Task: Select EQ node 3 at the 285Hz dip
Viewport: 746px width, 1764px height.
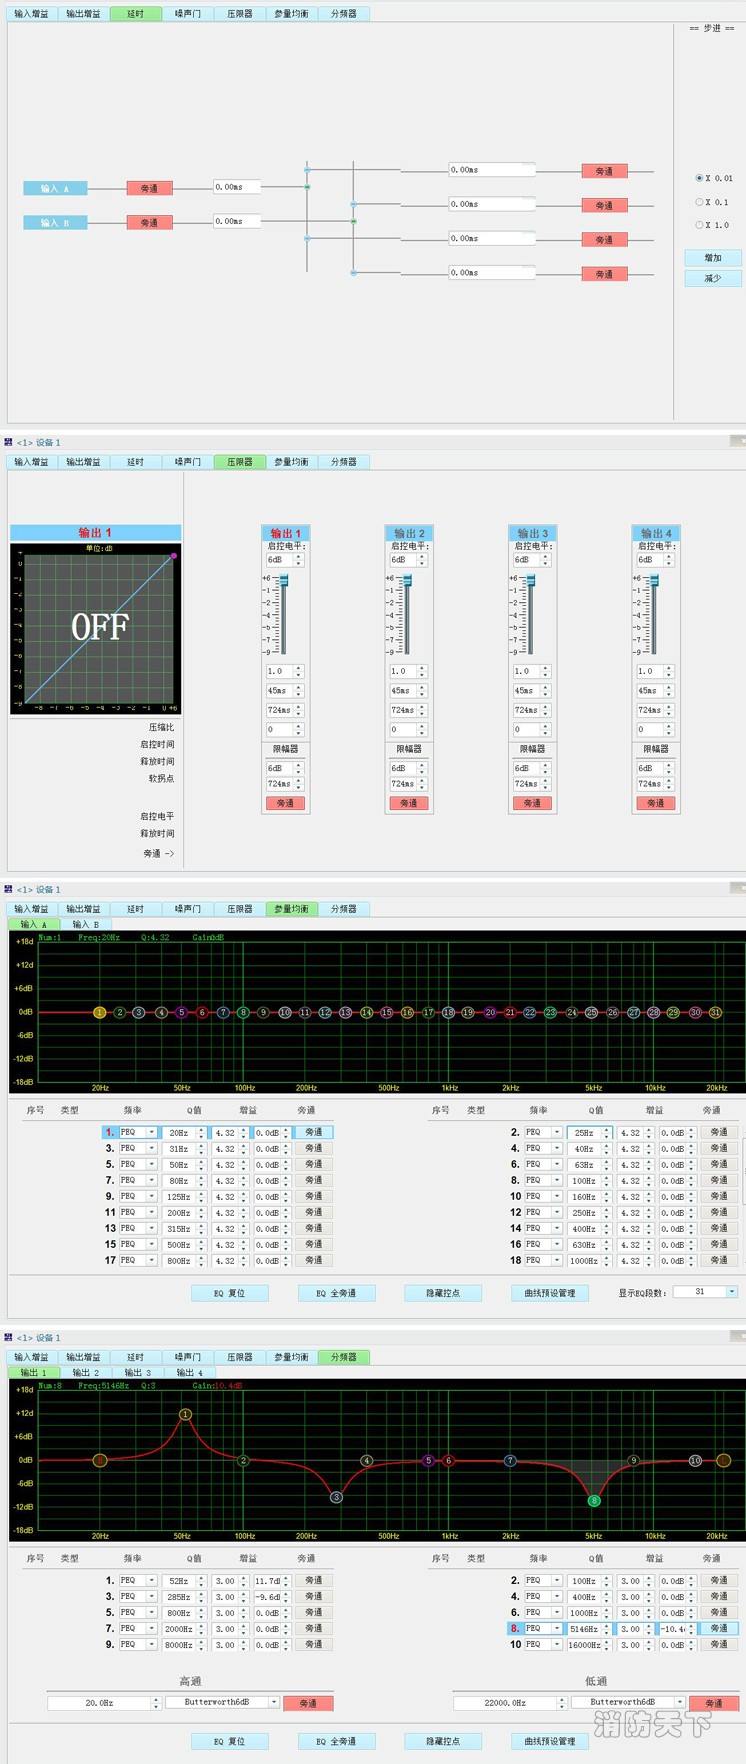Action: click(x=336, y=1497)
